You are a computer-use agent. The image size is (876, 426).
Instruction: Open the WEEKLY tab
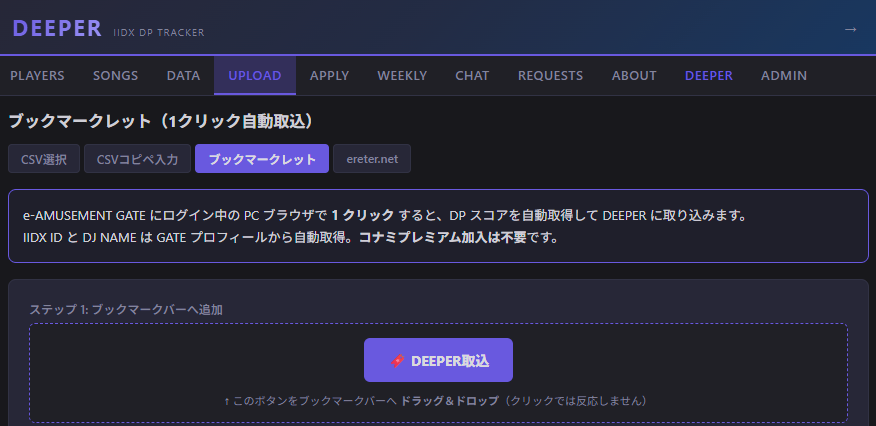[402, 75]
